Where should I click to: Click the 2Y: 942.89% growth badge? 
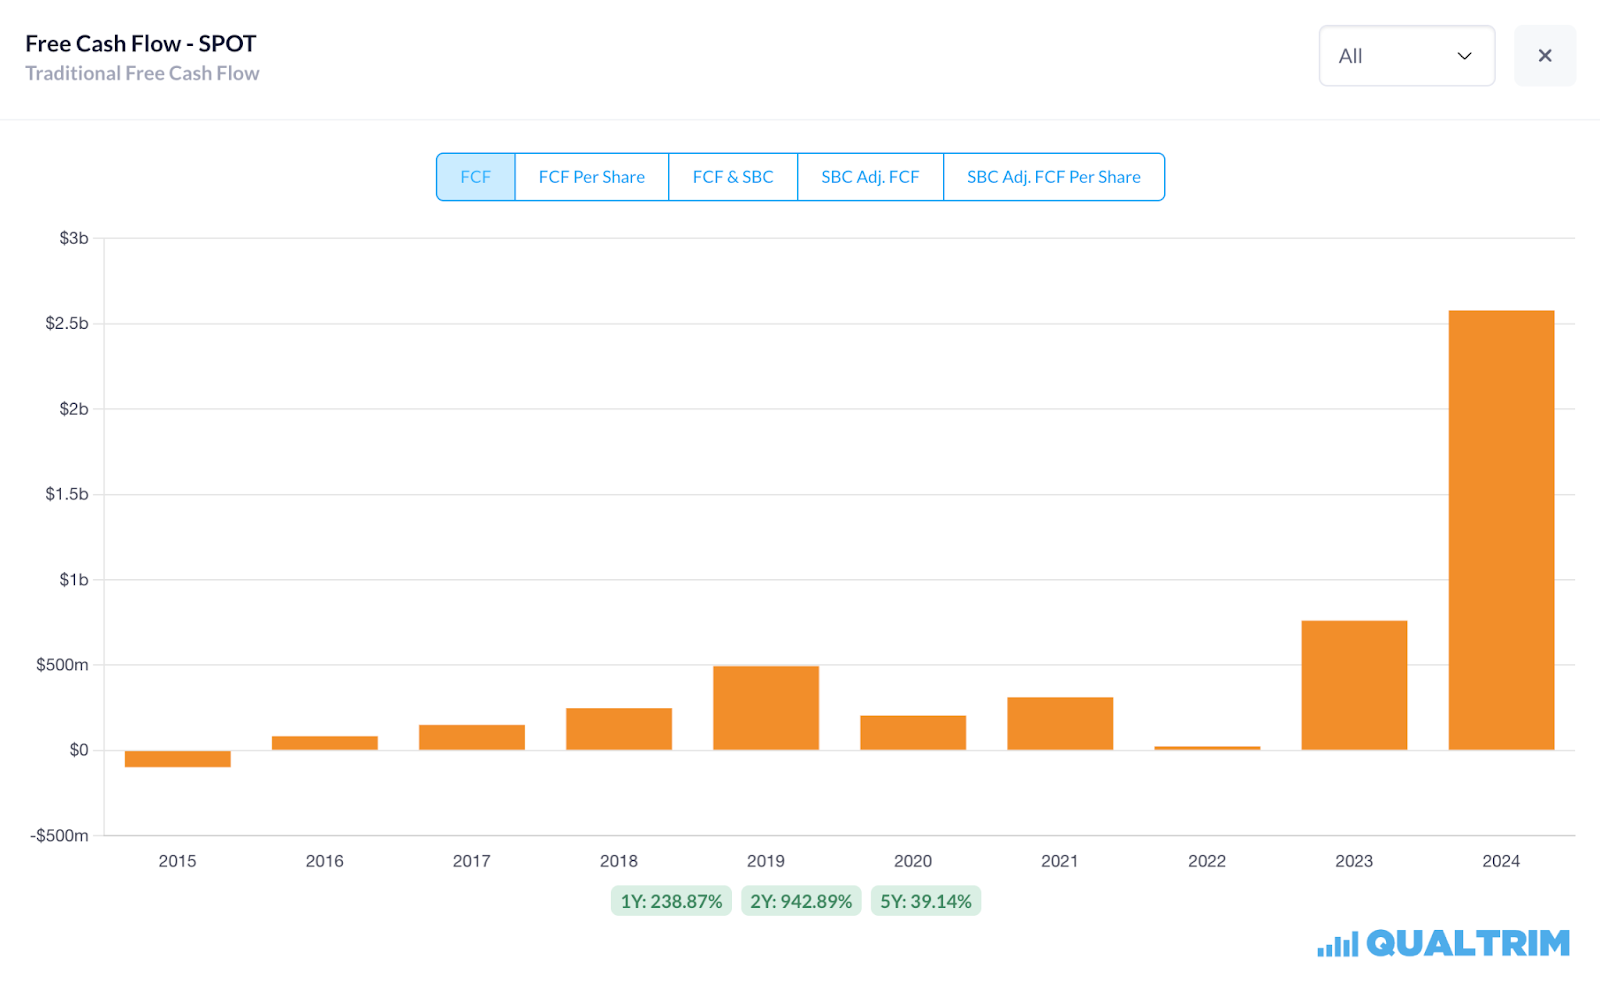801,901
